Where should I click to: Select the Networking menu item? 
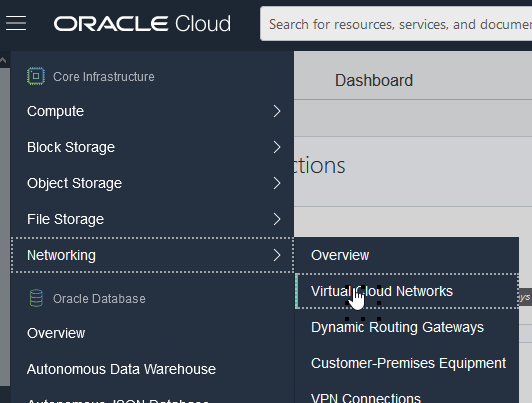[x=152, y=255]
